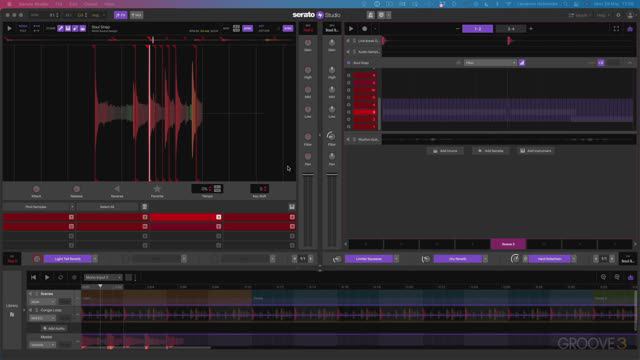Open the Filter automation dropdown
640x360 pixels.
point(490,63)
